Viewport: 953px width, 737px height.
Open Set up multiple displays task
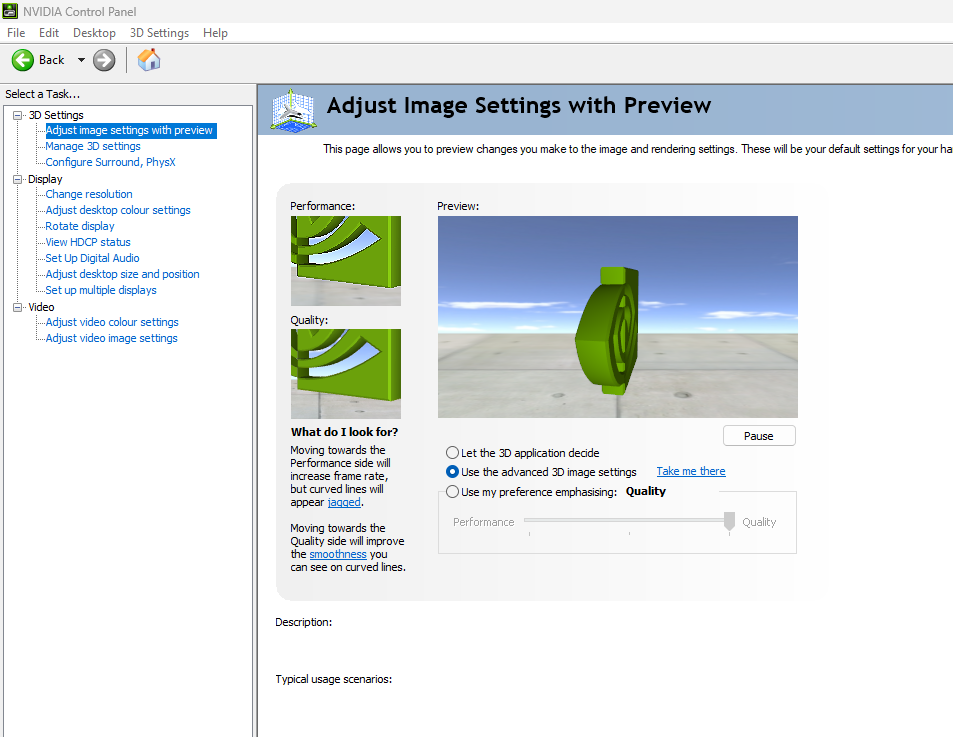(101, 290)
